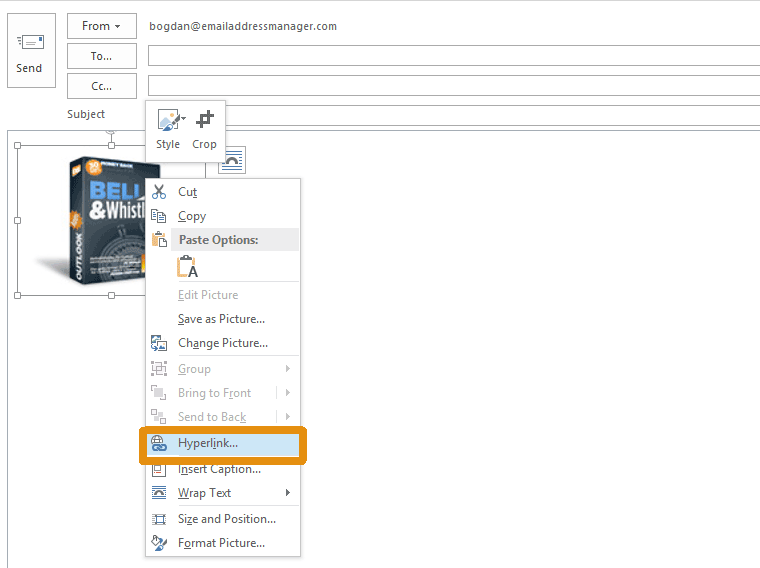Focus the To recipients field
This screenshot has width=760, height=568.
click(x=454, y=56)
